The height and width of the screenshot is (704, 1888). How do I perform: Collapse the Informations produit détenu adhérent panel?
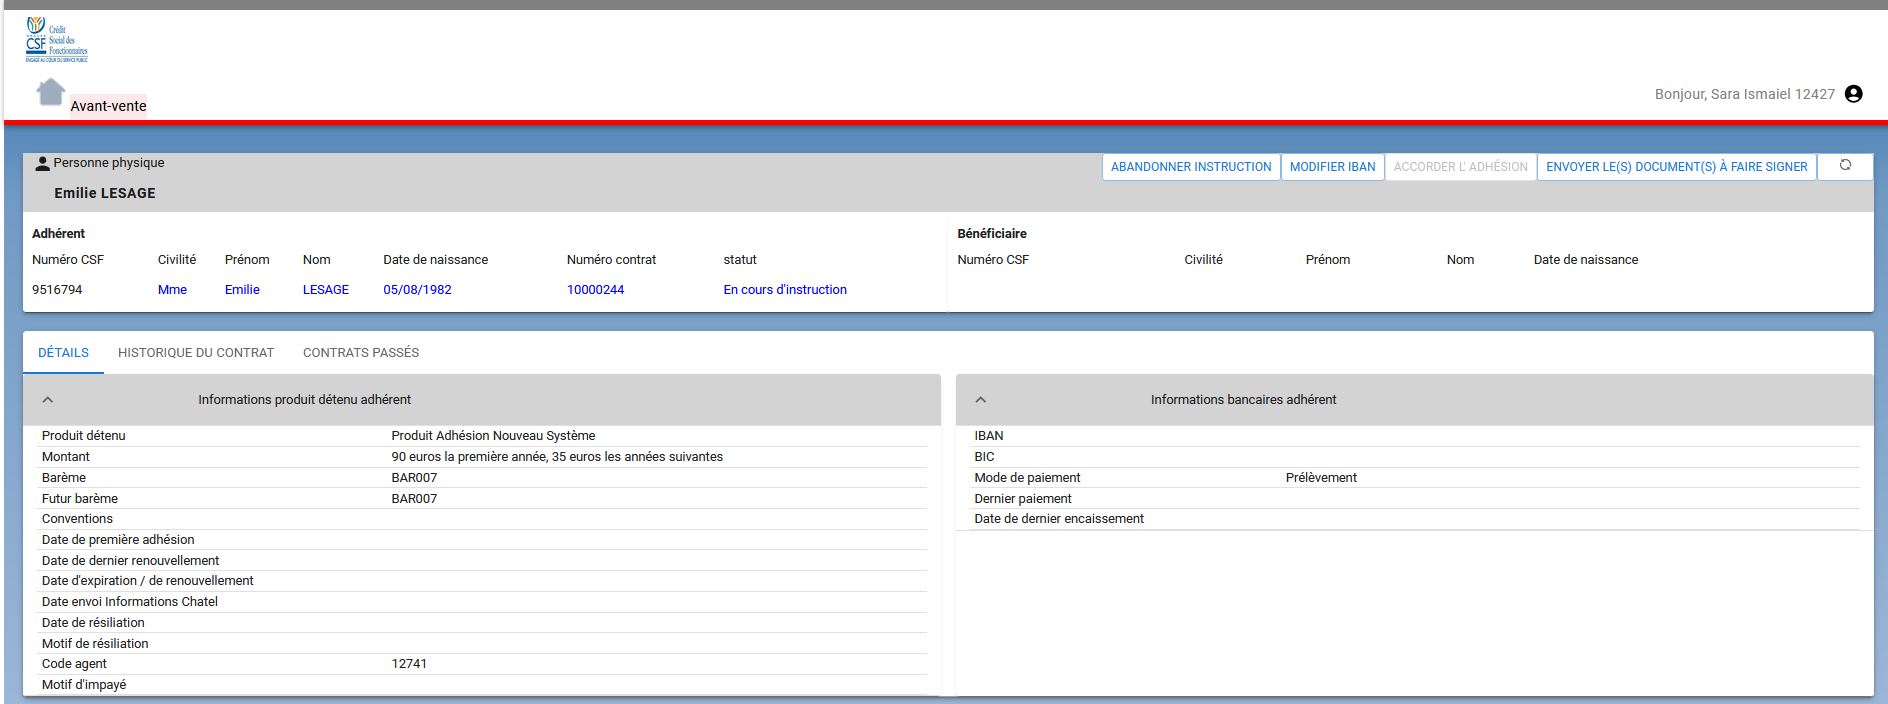pyautogui.click(x=48, y=400)
